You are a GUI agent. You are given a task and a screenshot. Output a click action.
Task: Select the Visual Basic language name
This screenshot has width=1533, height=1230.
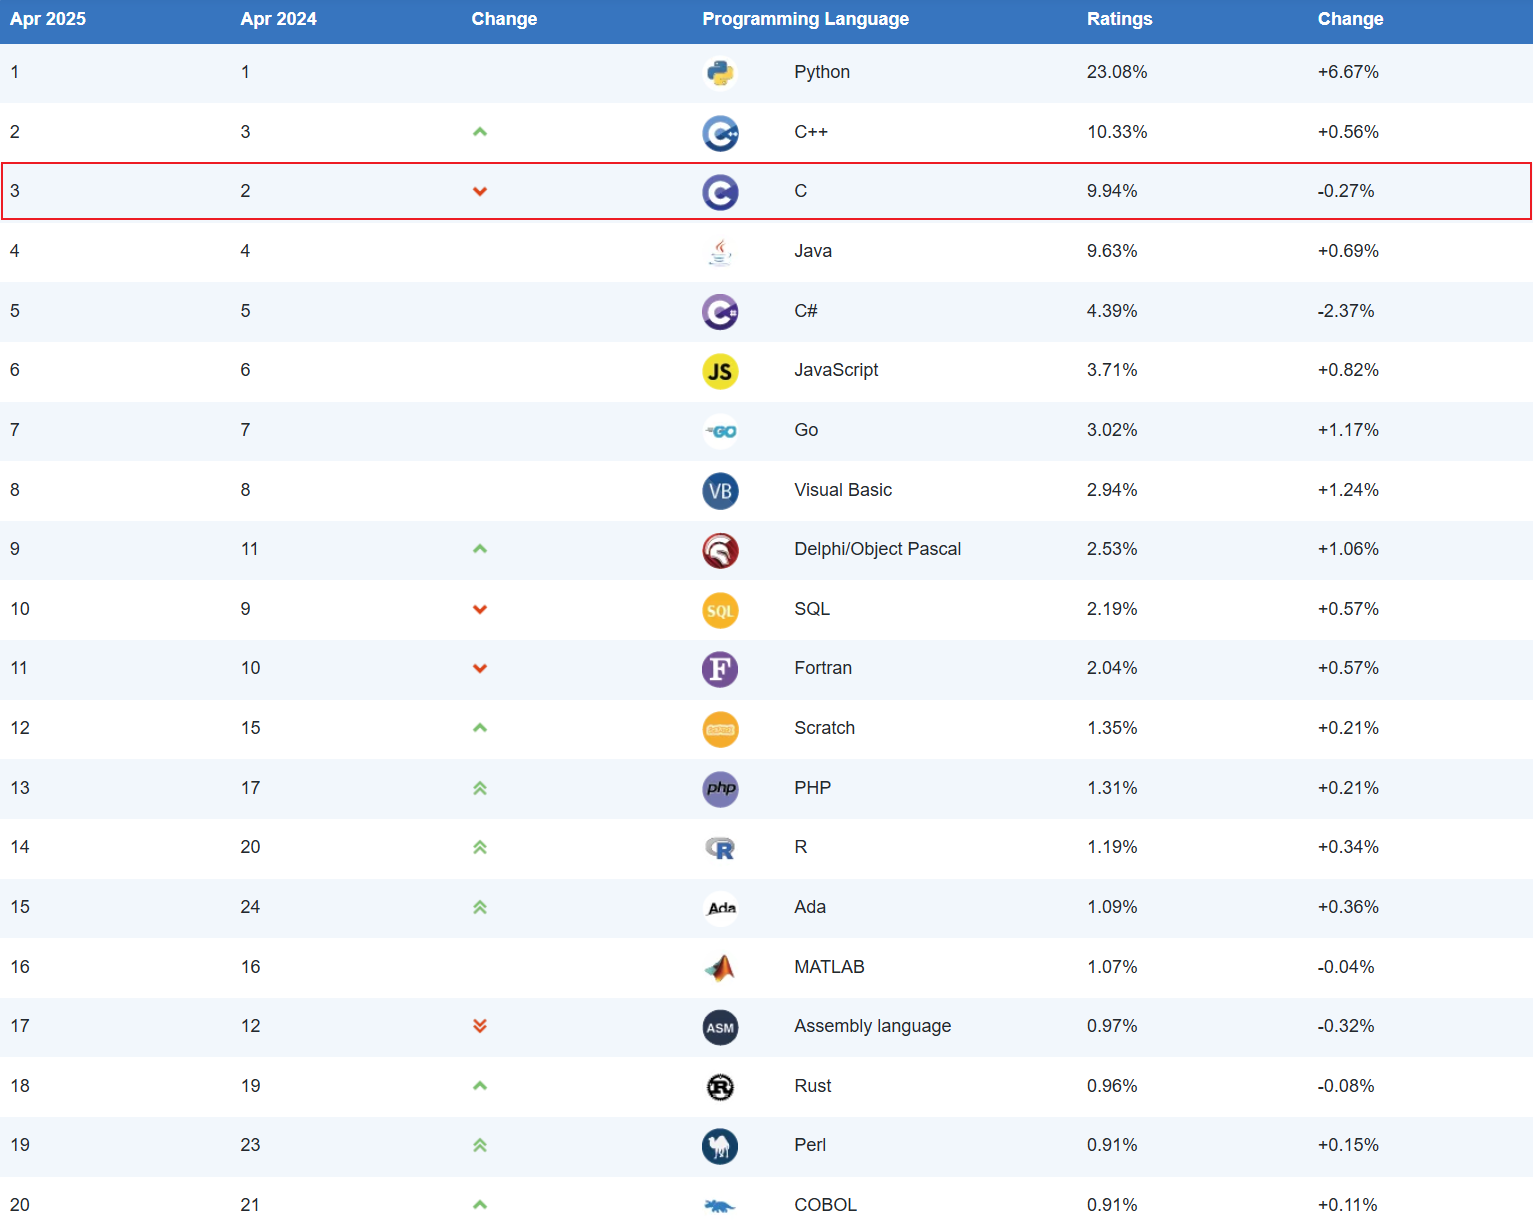click(x=843, y=490)
